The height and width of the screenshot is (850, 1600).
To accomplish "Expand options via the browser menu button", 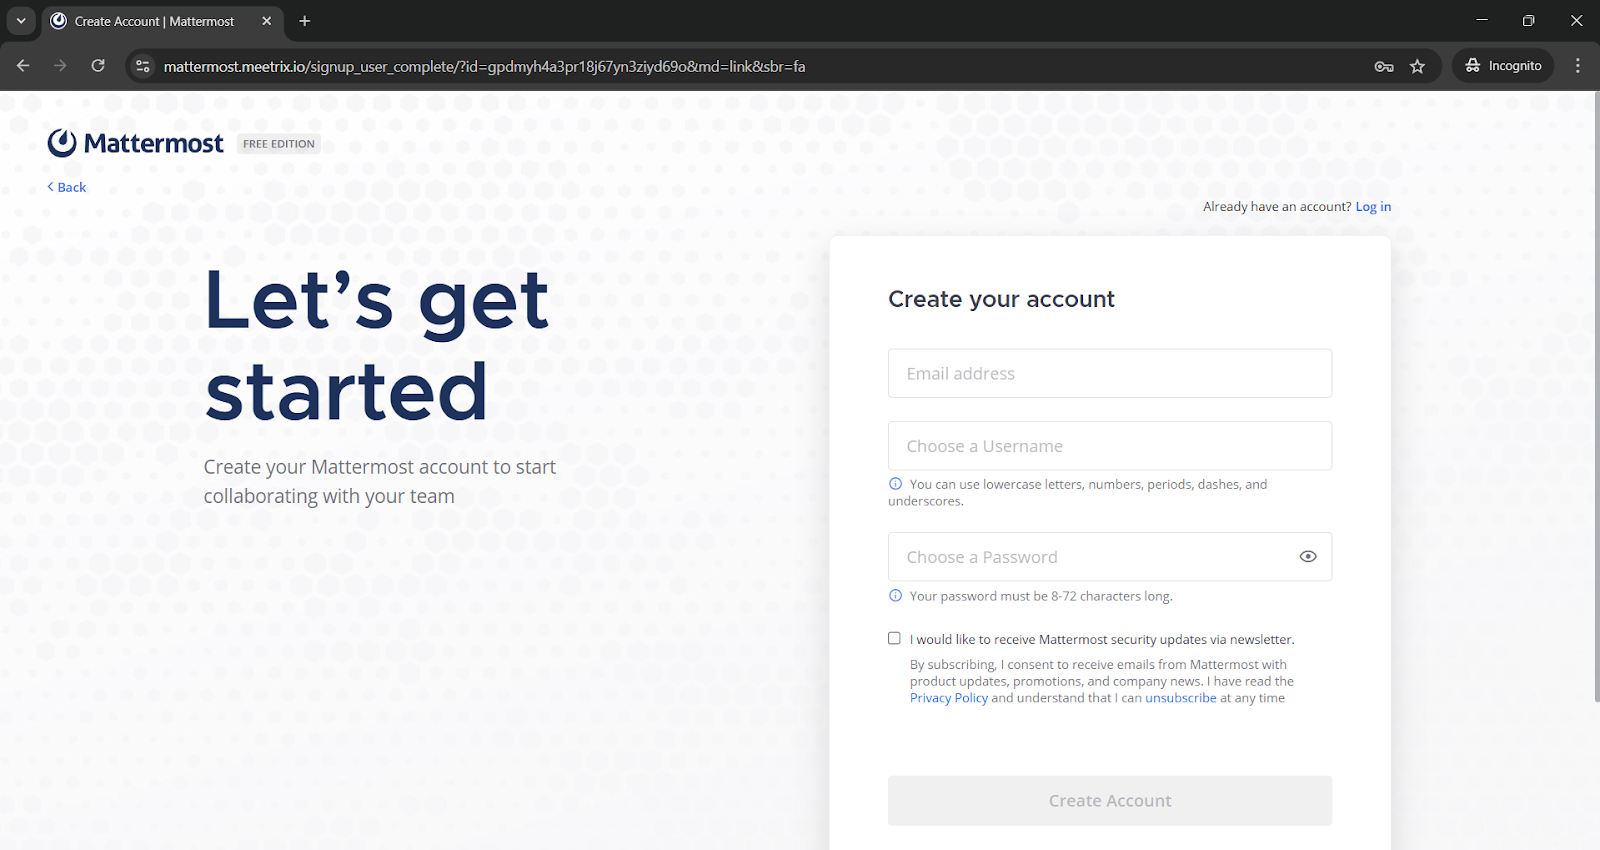I will click(1577, 65).
